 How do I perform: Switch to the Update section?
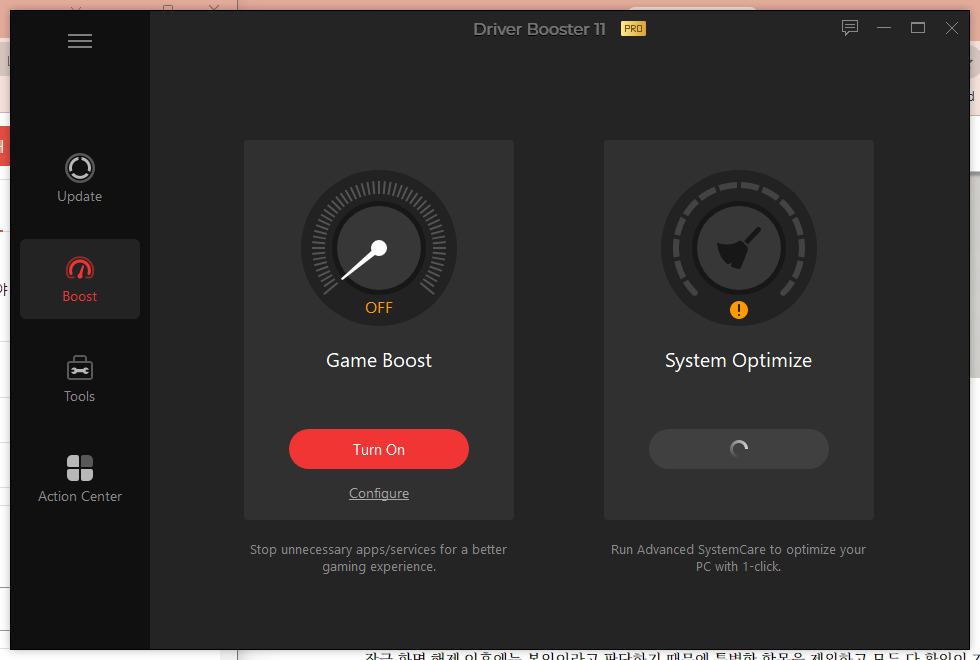pyautogui.click(x=79, y=178)
